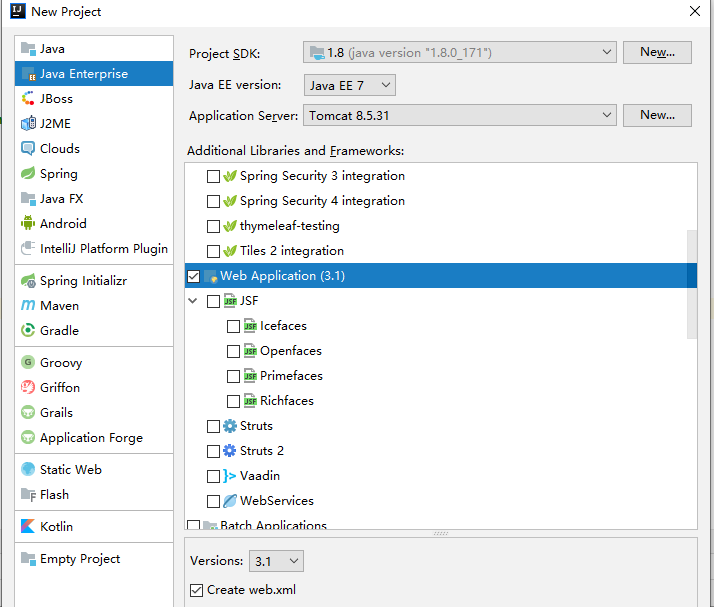Select Java Enterprise project category
The width and height of the screenshot is (714, 607).
click(x=94, y=74)
